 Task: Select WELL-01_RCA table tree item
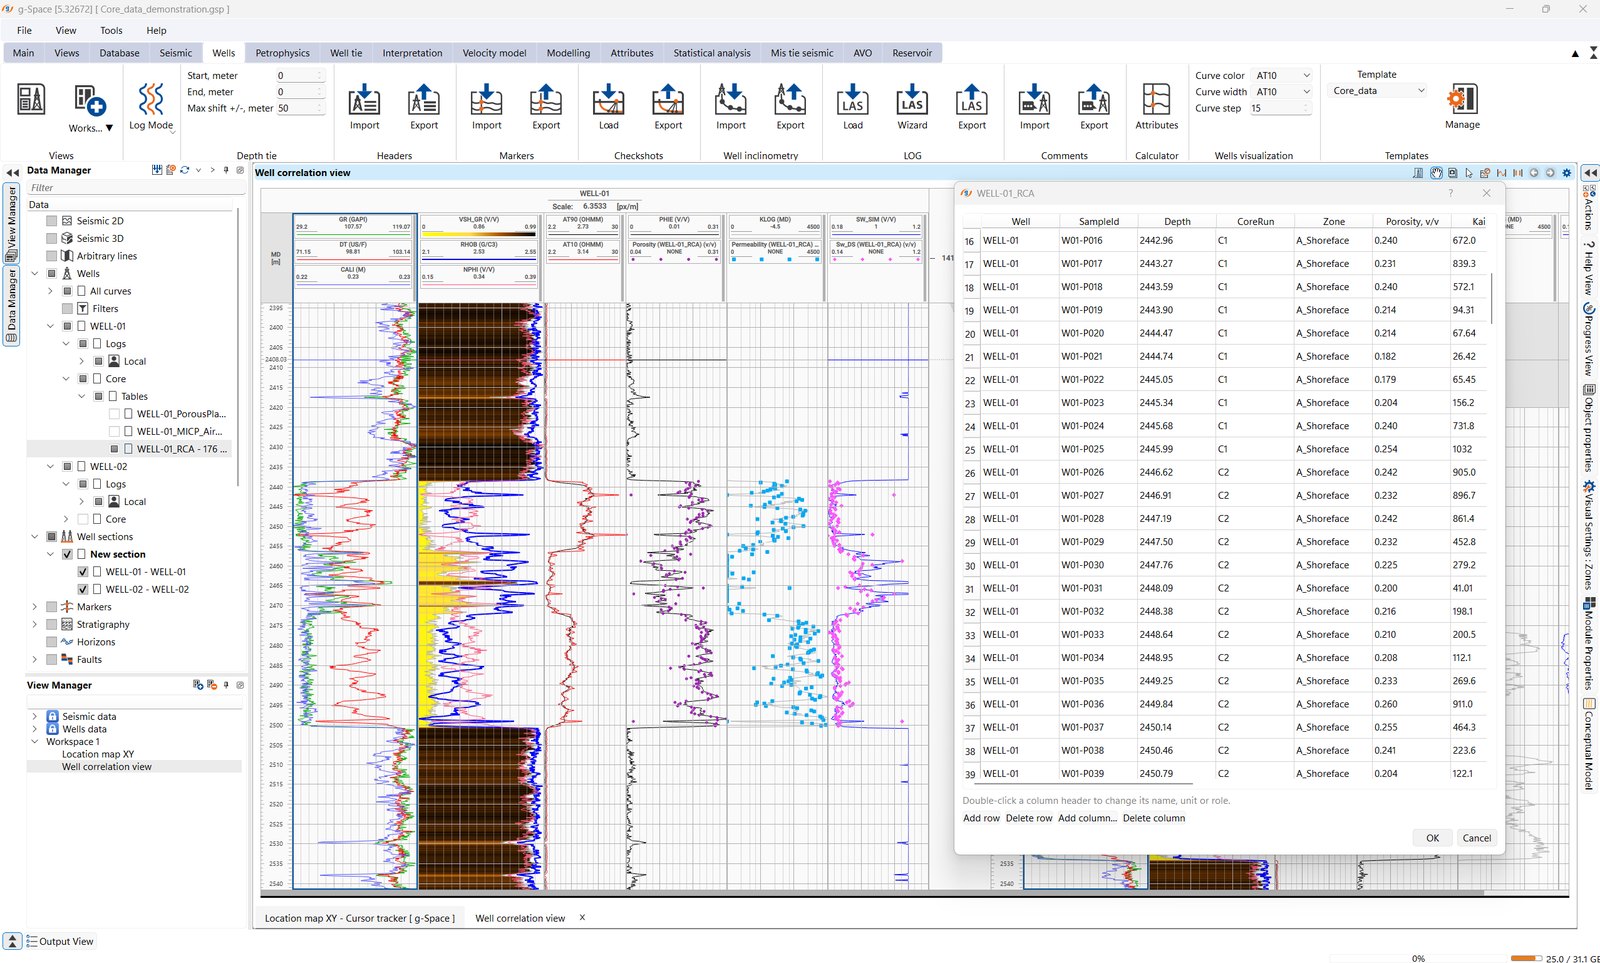(181, 449)
